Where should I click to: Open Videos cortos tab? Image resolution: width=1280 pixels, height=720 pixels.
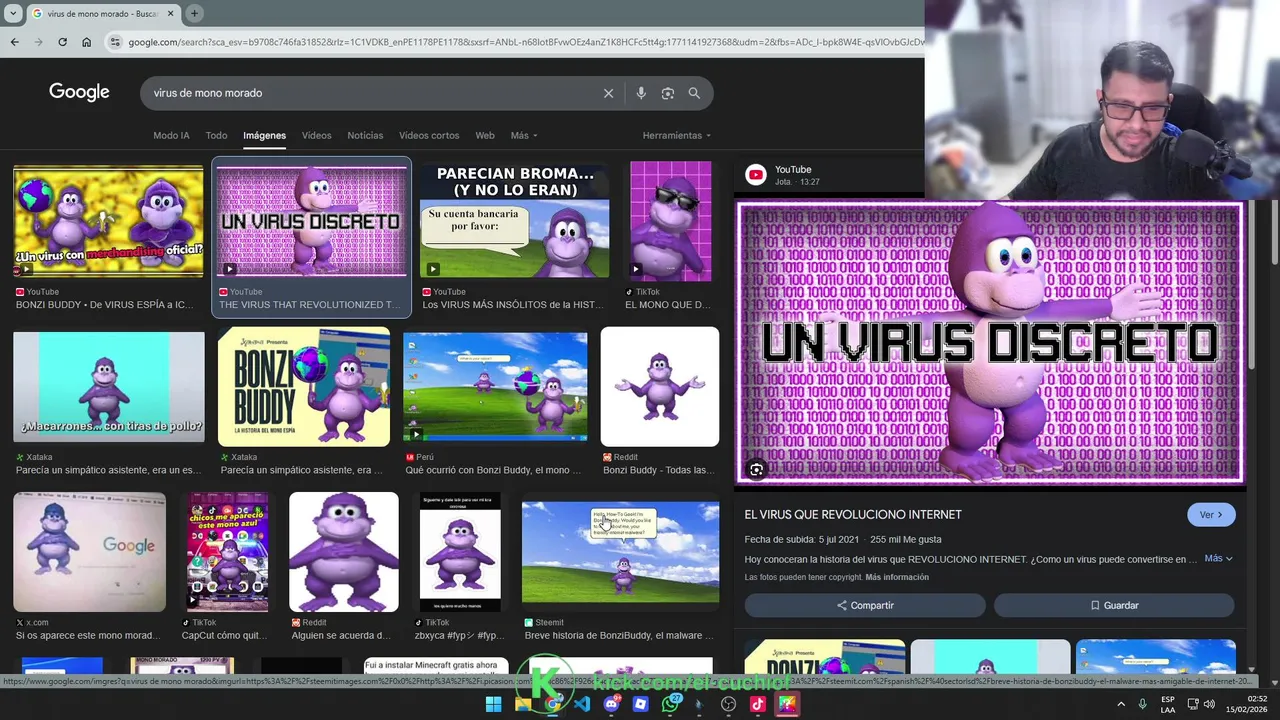coord(429,135)
